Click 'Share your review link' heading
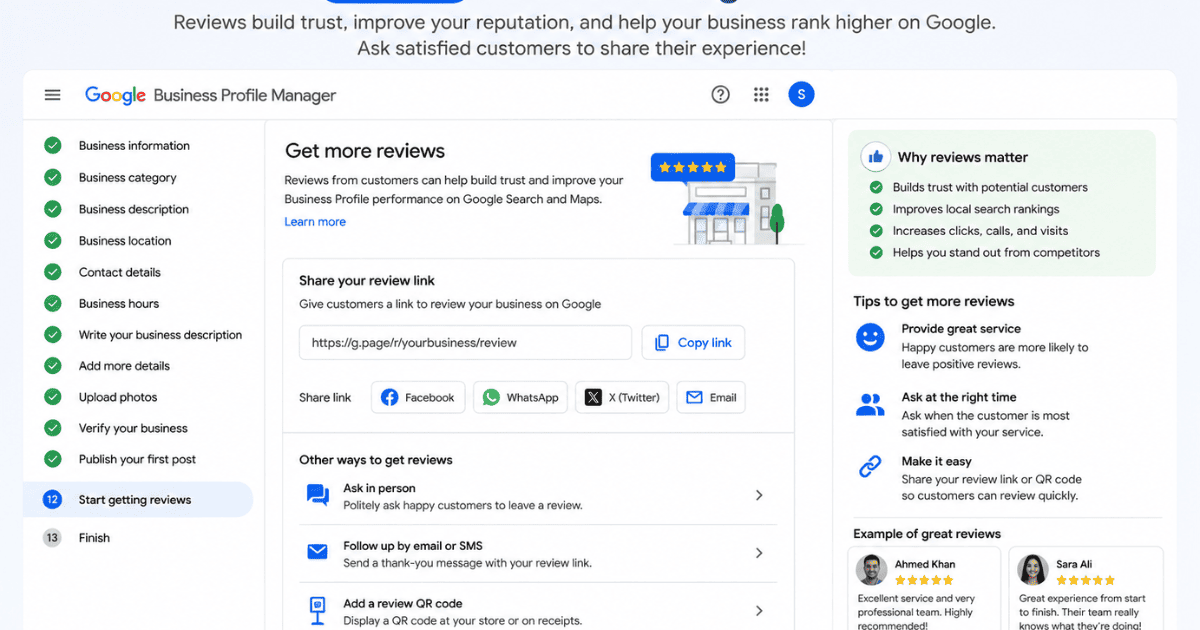The image size is (1200, 630). coord(367,281)
